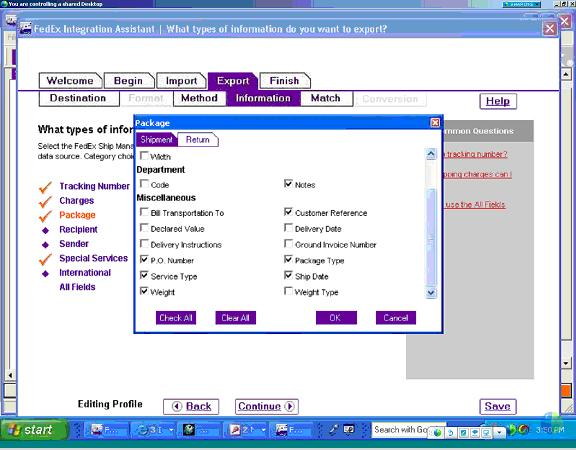576x450 pixels.
Task: Cancel the Package dialog
Action: [x=396, y=318]
